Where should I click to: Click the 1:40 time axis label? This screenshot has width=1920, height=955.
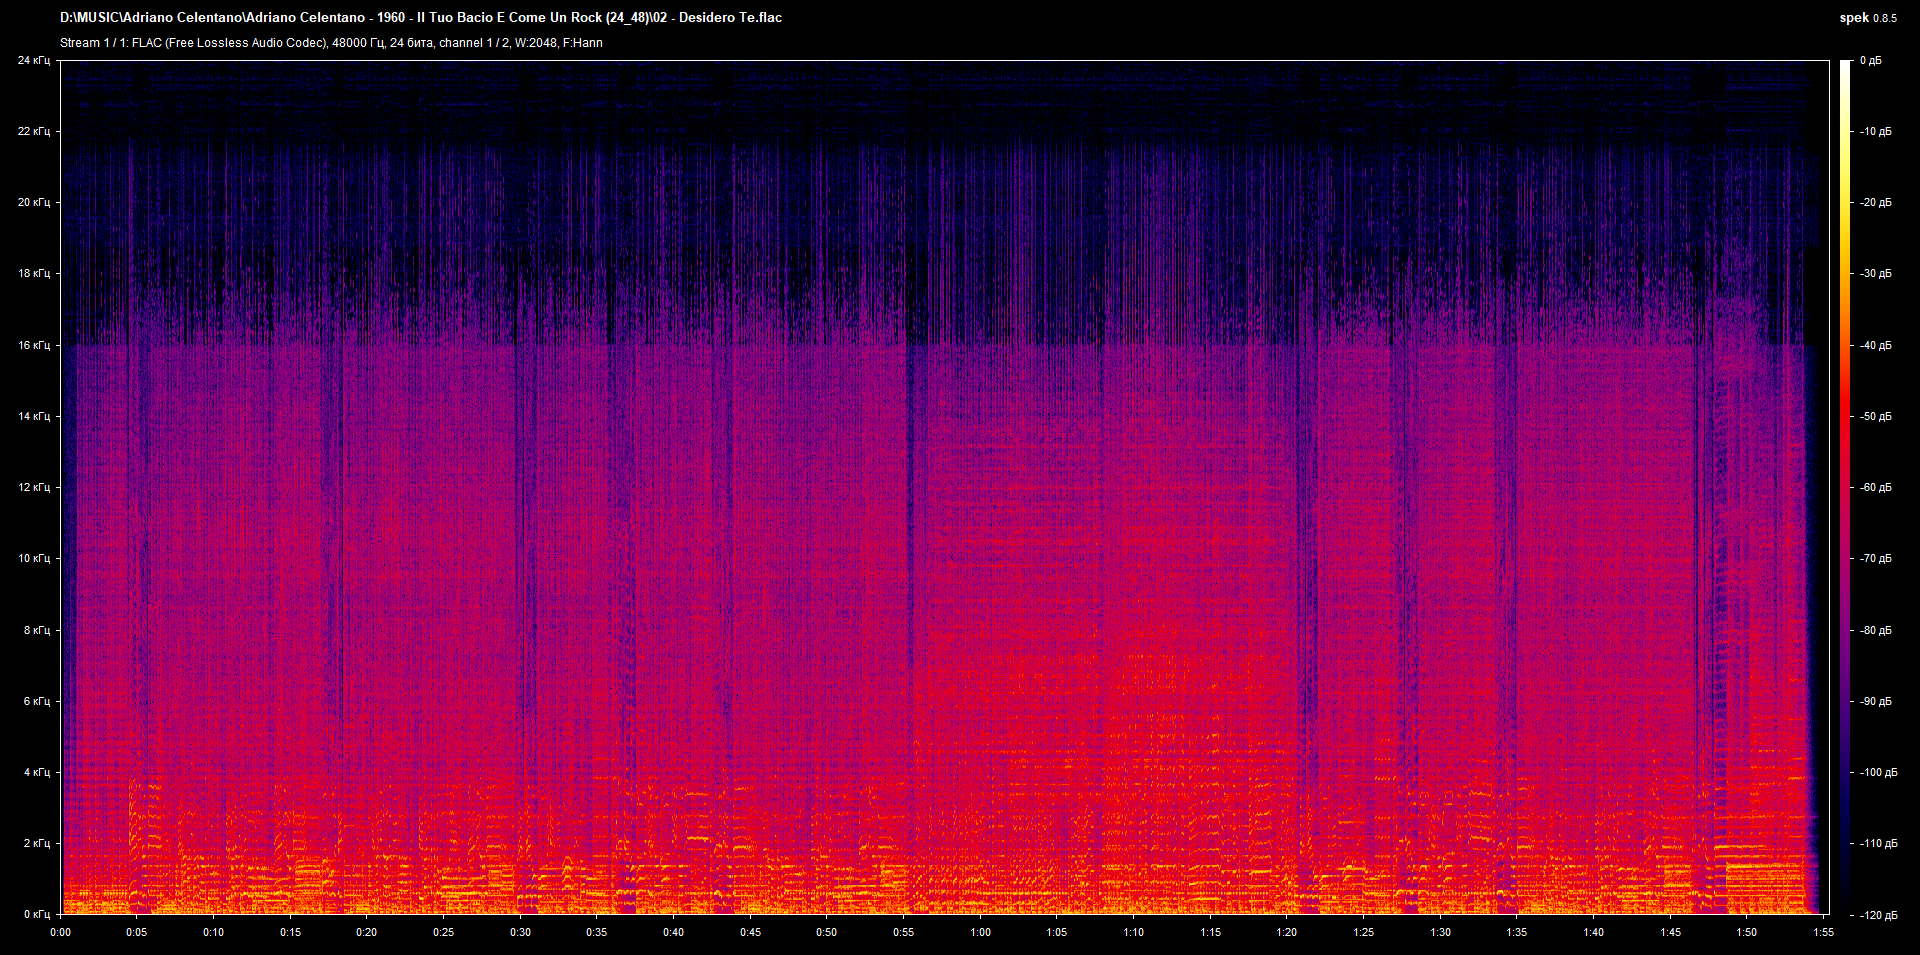(x=1594, y=932)
